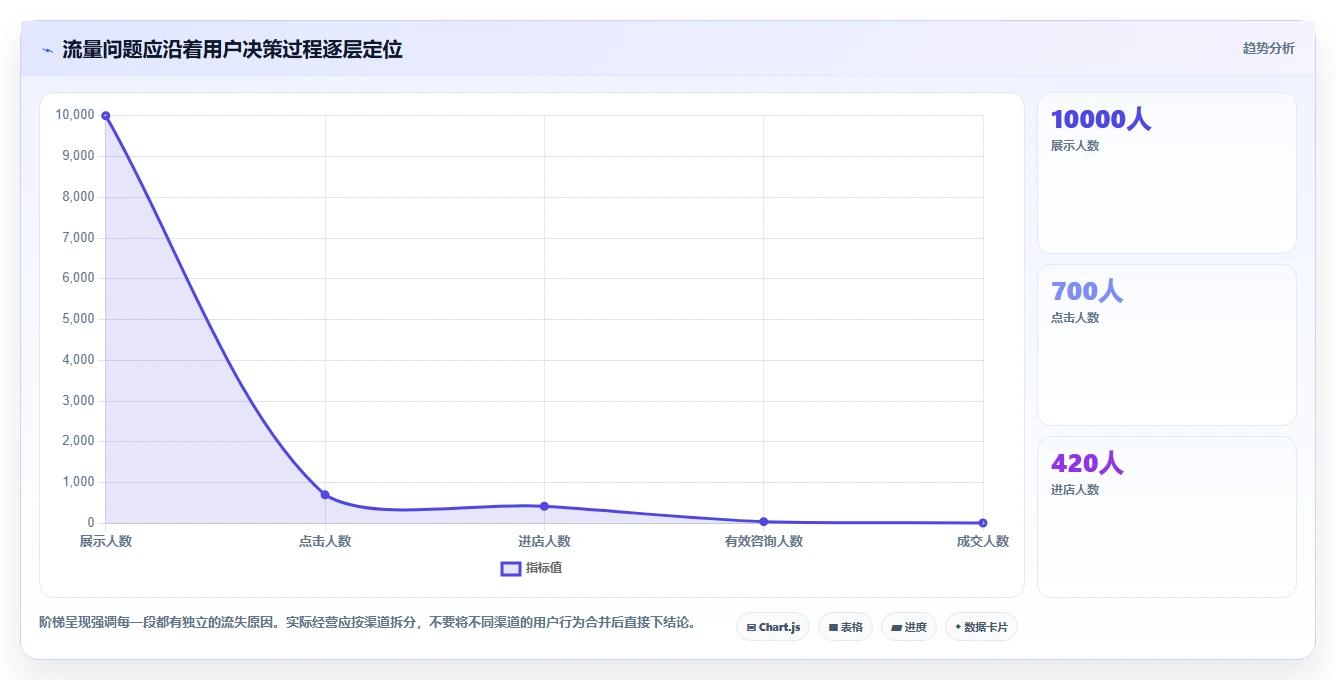Click the Chart.js chip
The height and width of the screenshot is (680, 1336).
(773, 627)
